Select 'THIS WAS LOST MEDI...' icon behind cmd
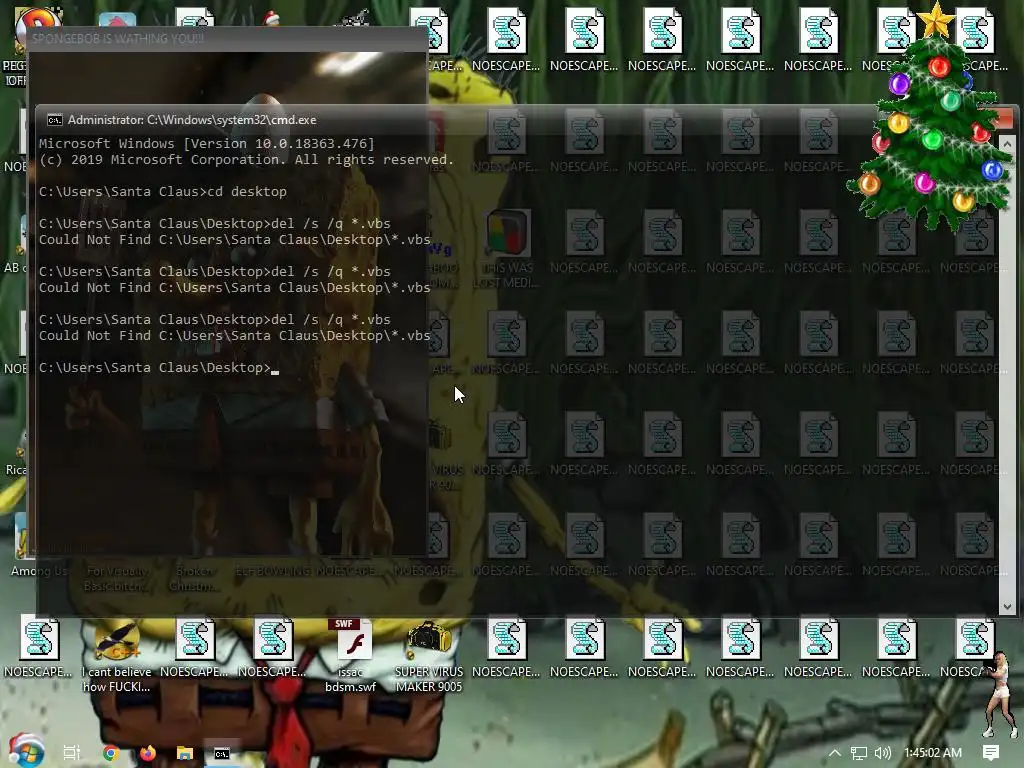1024x768 pixels. pyautogui.click(x=507, y=248)
